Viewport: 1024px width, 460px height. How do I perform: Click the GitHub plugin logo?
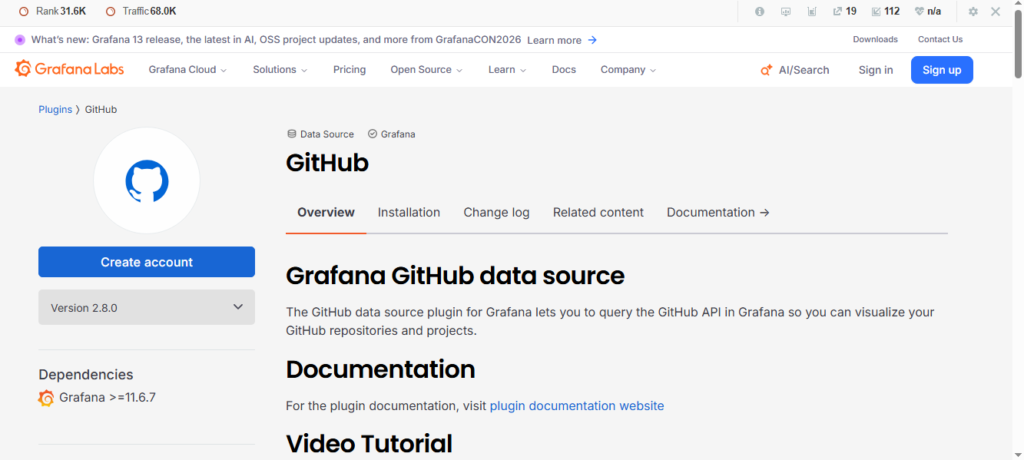point(147,180)
